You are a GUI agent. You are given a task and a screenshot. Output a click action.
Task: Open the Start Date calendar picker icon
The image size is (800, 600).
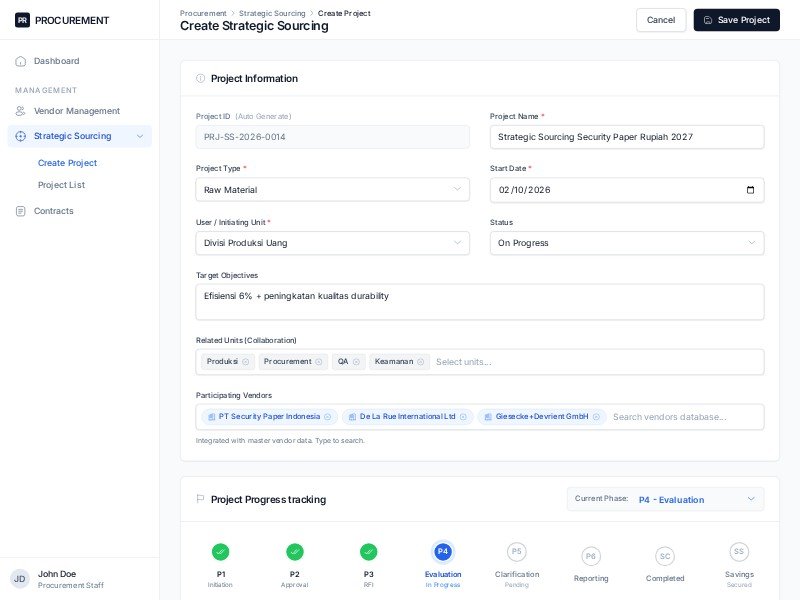click(x=750, y=190)
